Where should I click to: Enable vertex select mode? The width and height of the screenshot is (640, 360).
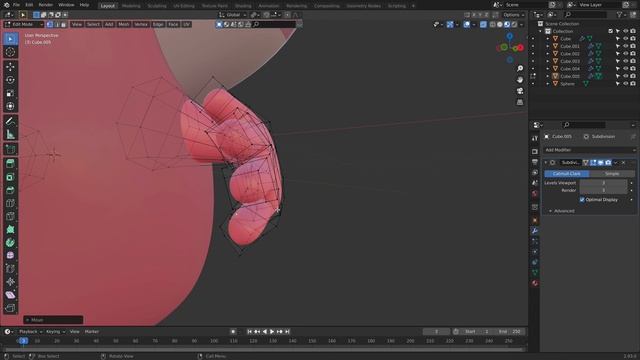50,24
